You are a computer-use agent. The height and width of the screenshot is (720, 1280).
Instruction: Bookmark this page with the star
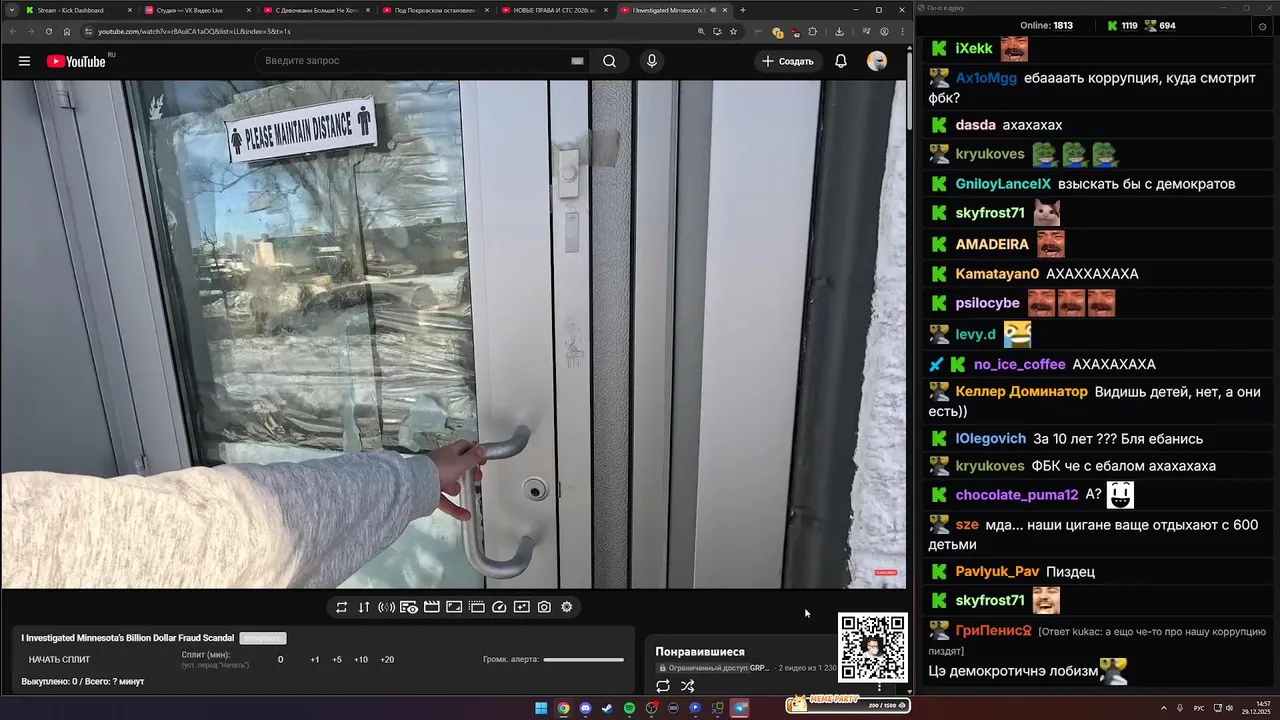[733, 31]
